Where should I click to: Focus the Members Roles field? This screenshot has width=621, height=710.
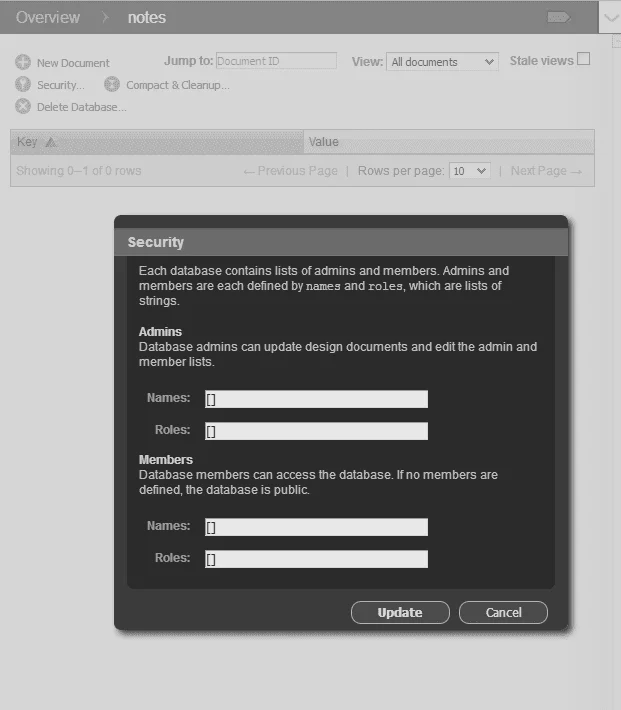click(316, 559)
